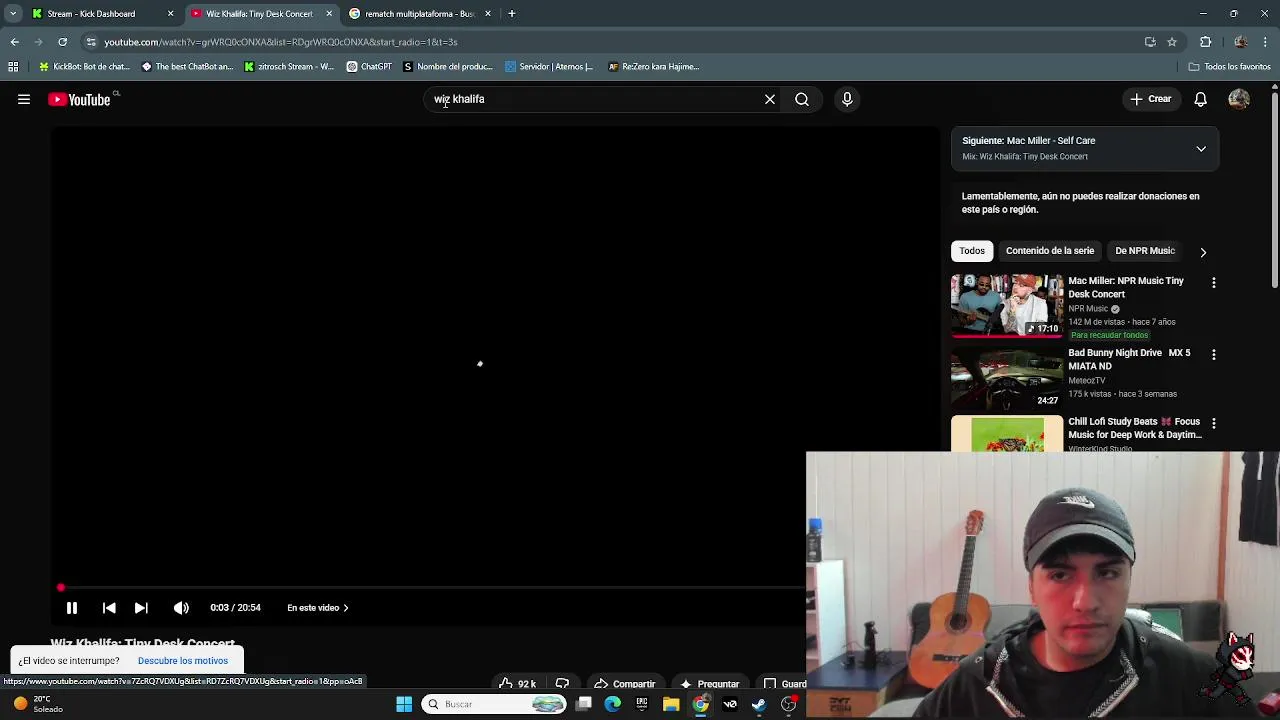Open Mac Miller Tiny Desk thumbnail
Screen dimensions: 1280x720
pos(1007,305)
